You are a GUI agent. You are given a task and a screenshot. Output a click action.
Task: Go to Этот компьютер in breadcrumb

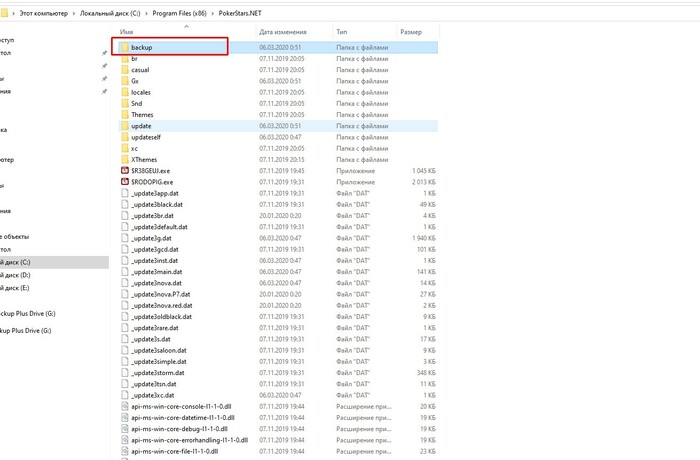click(x=43, y=13)
